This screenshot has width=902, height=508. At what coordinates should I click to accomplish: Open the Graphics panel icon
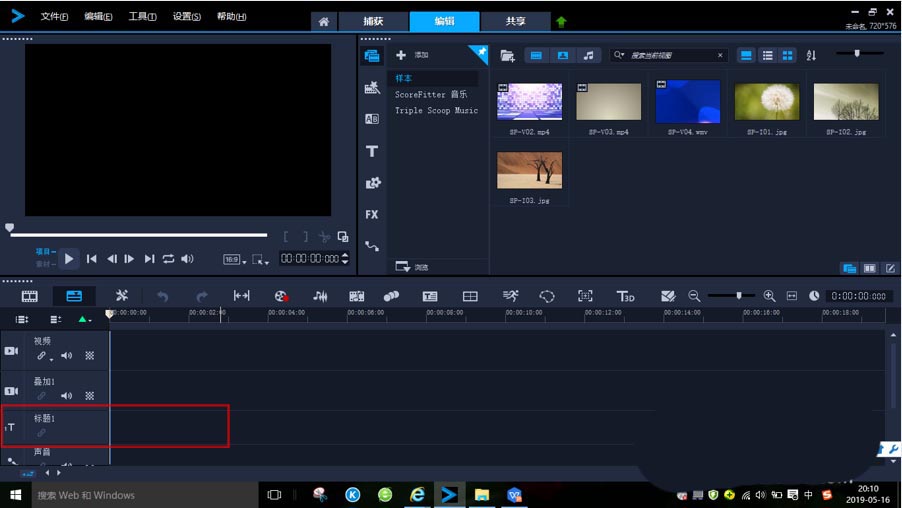coord(373,183)
